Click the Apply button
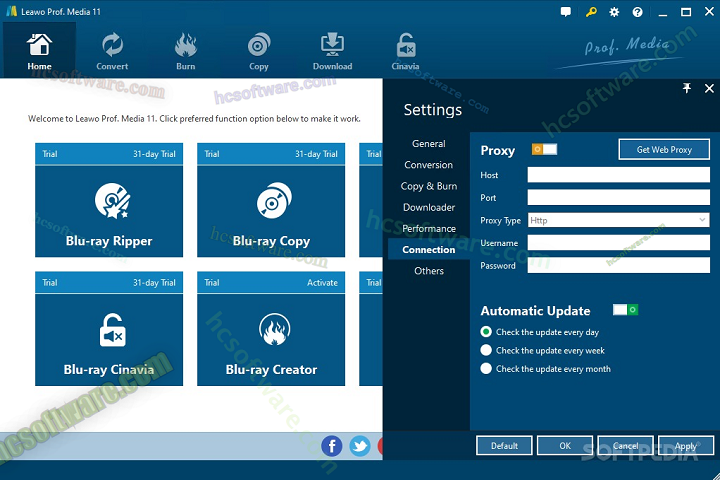The height and width of the screenshot is (480, 720). (x=686, y=446)
